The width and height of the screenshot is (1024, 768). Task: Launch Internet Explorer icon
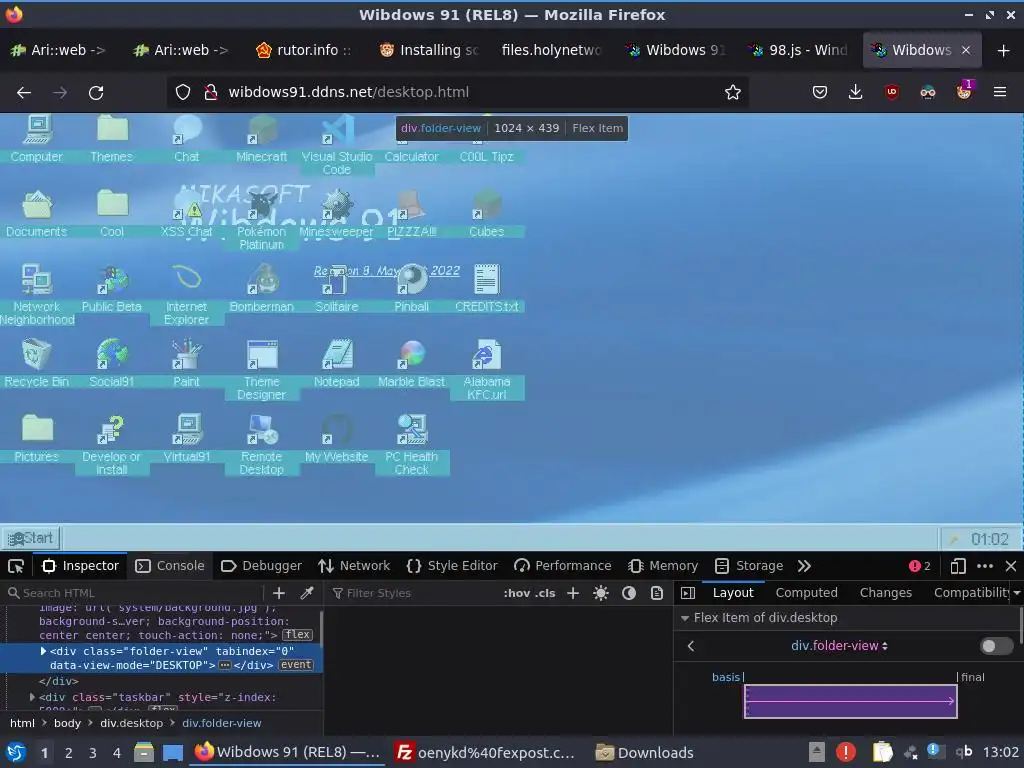point(187,295)
